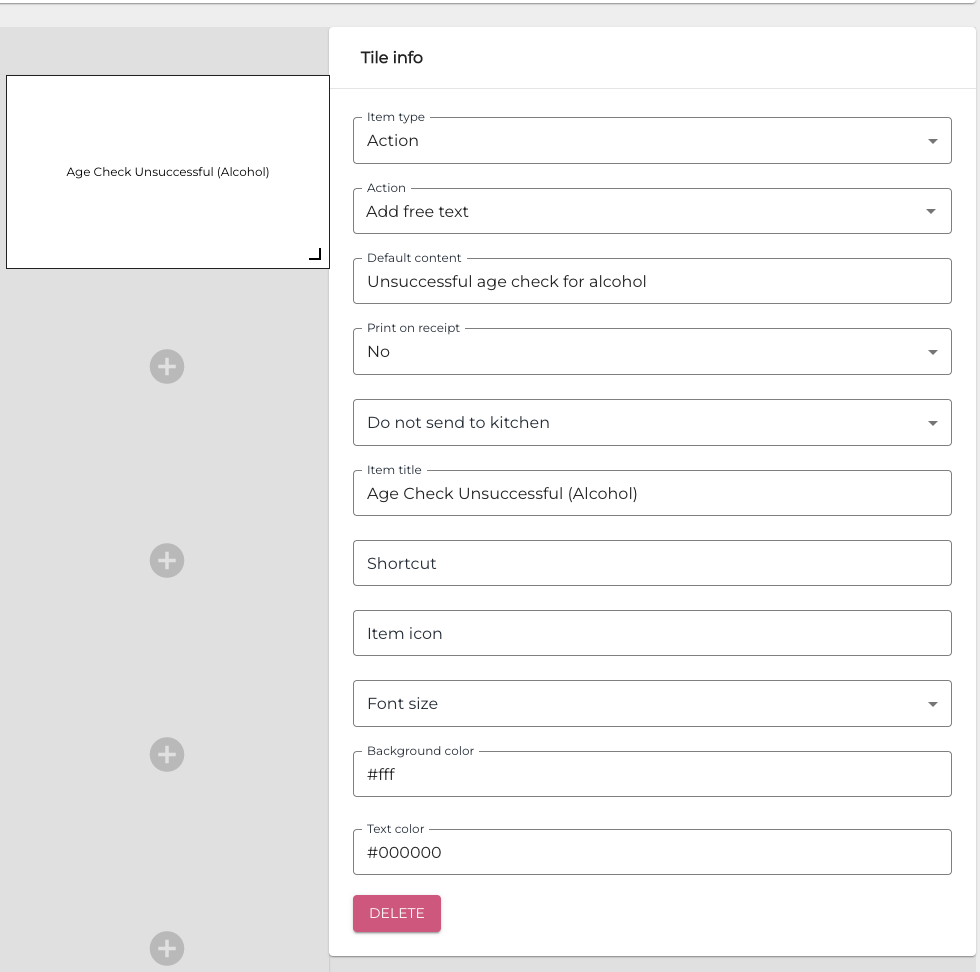Screen dimensions: 980x972
Task: Click the Tile info panel heading
Action: (392, 58)
